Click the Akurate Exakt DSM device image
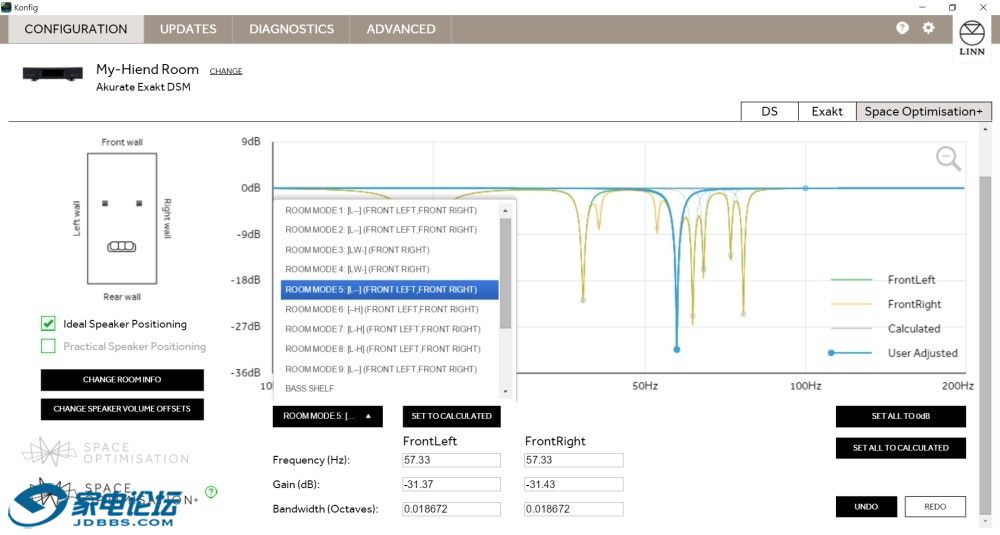Image resolution: width=1000 pixels, height=535 pixels. (x=54, y=75)
